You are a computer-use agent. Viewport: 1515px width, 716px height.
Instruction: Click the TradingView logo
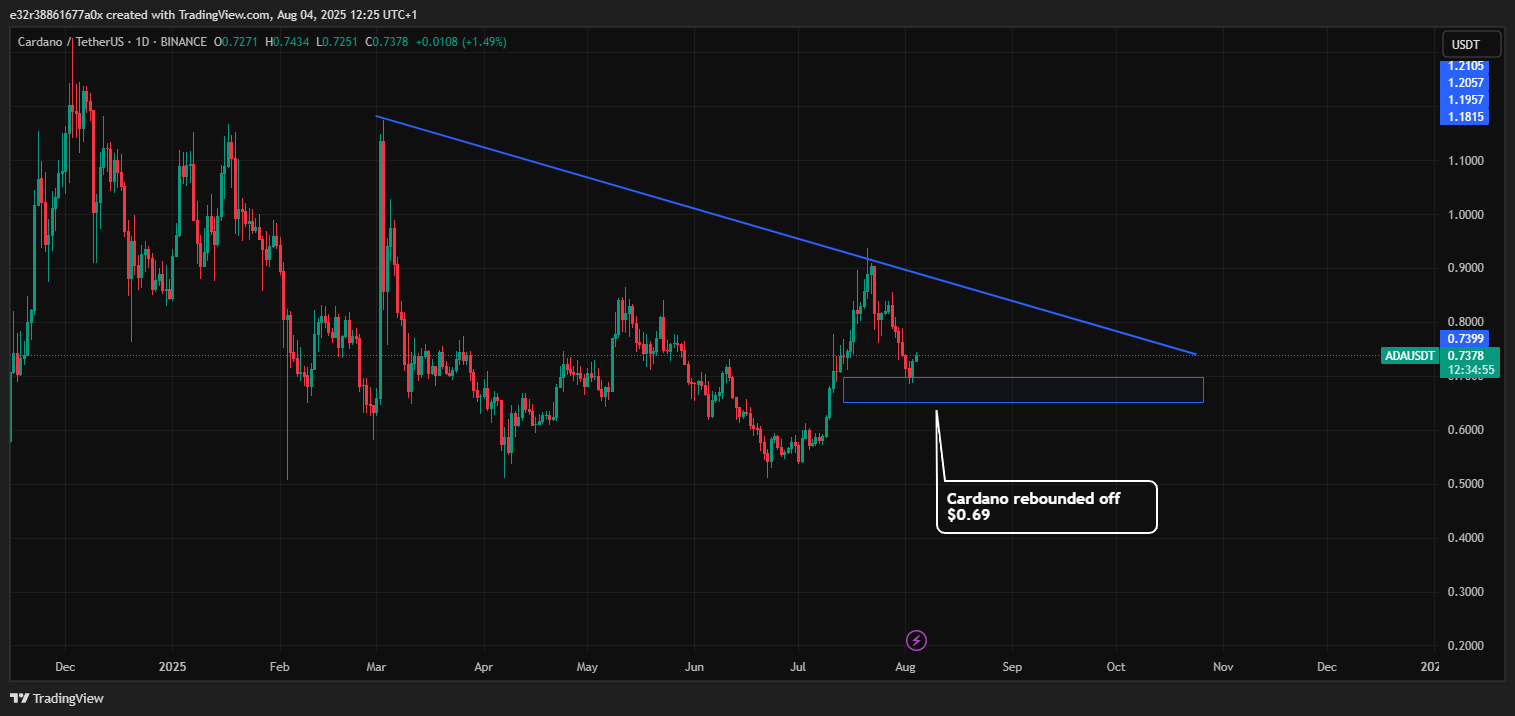[57, 698]
